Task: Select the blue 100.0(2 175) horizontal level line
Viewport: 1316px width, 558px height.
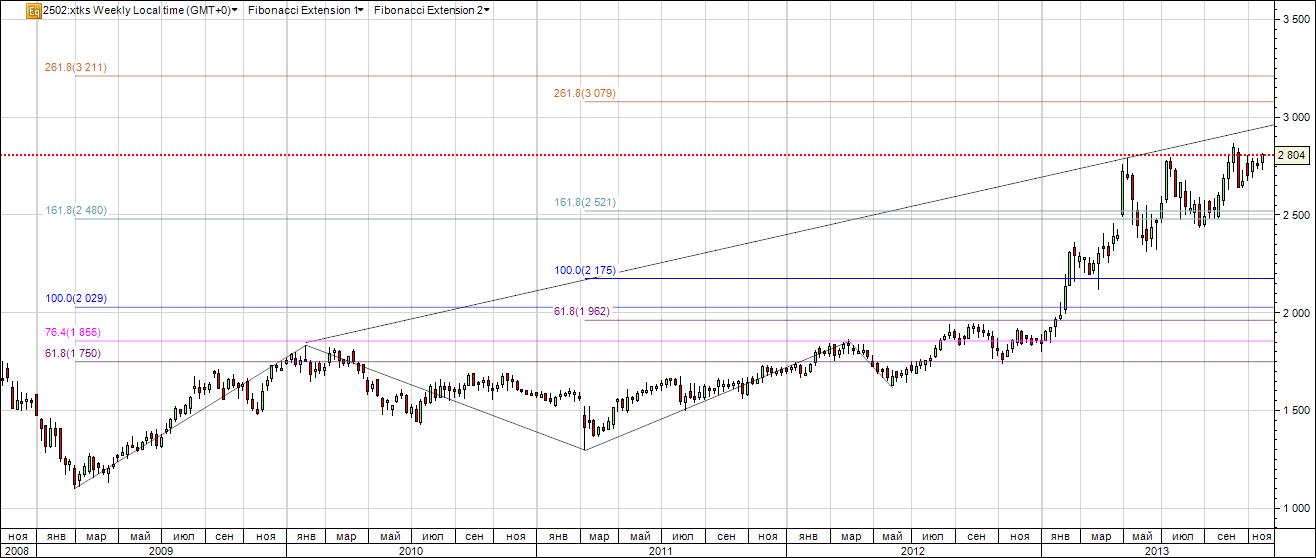Action: pyautogui.click(x=928, y=278)
